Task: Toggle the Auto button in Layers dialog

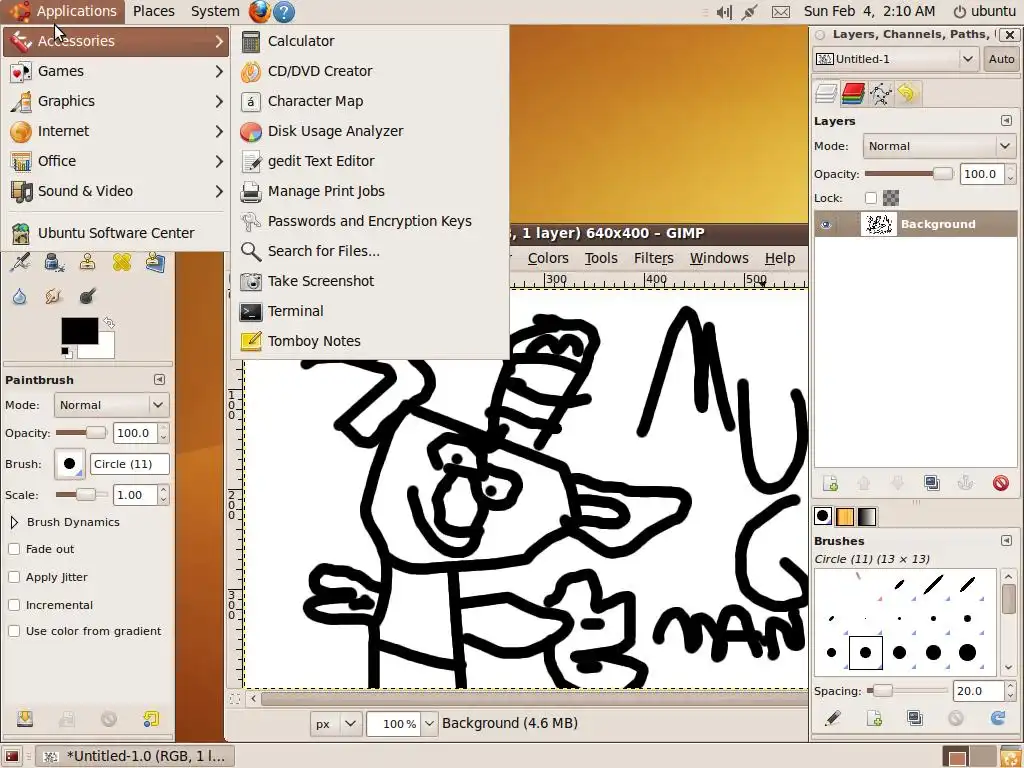Action: click(1000, 59)
